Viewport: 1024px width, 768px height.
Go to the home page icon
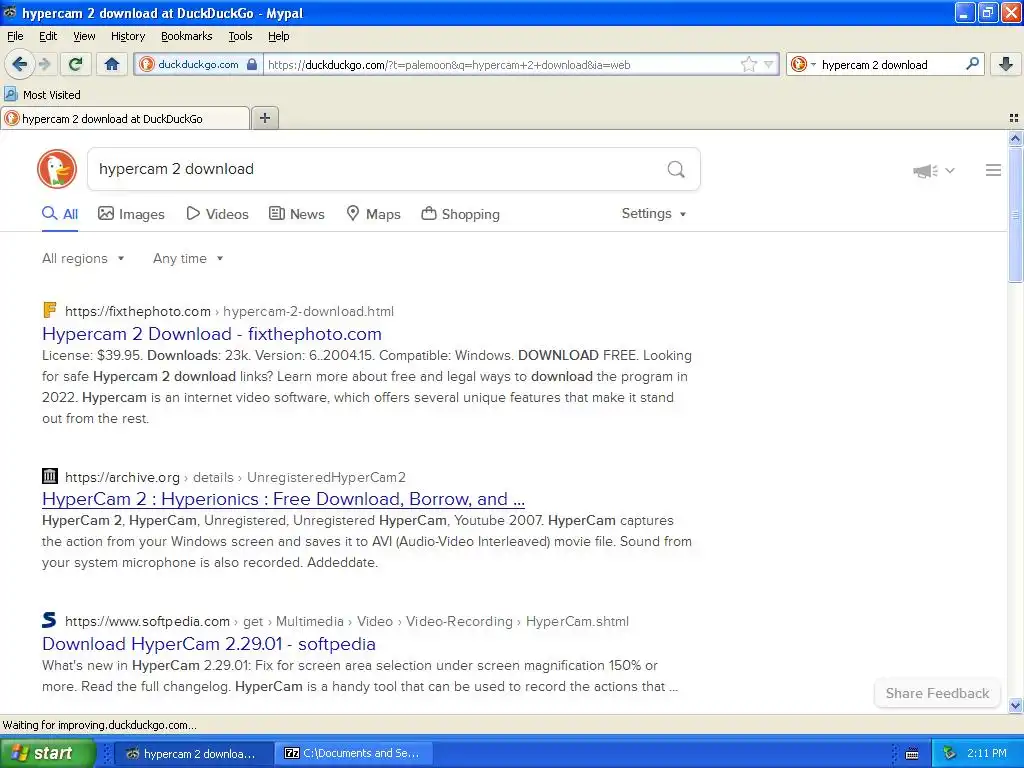(x=112, y=64)
